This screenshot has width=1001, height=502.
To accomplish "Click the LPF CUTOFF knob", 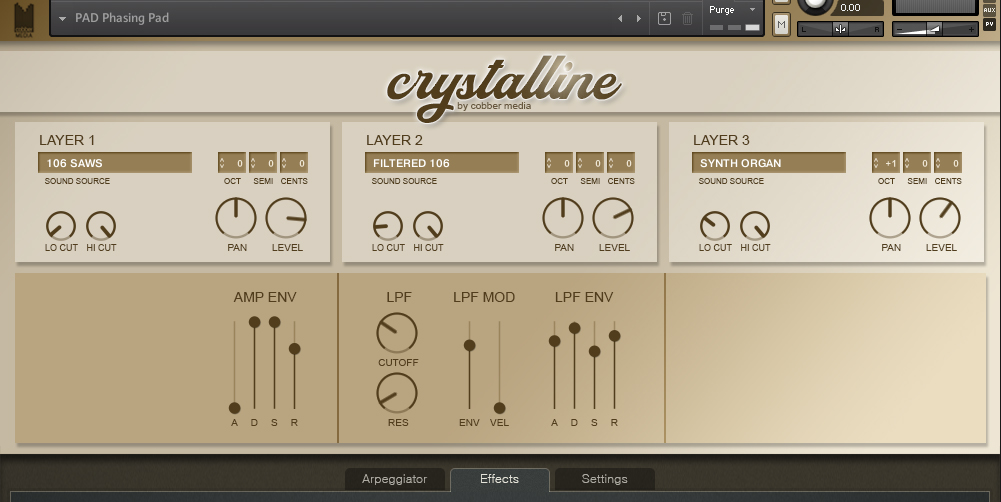I will pyautogui.click(x=397, y=333).
